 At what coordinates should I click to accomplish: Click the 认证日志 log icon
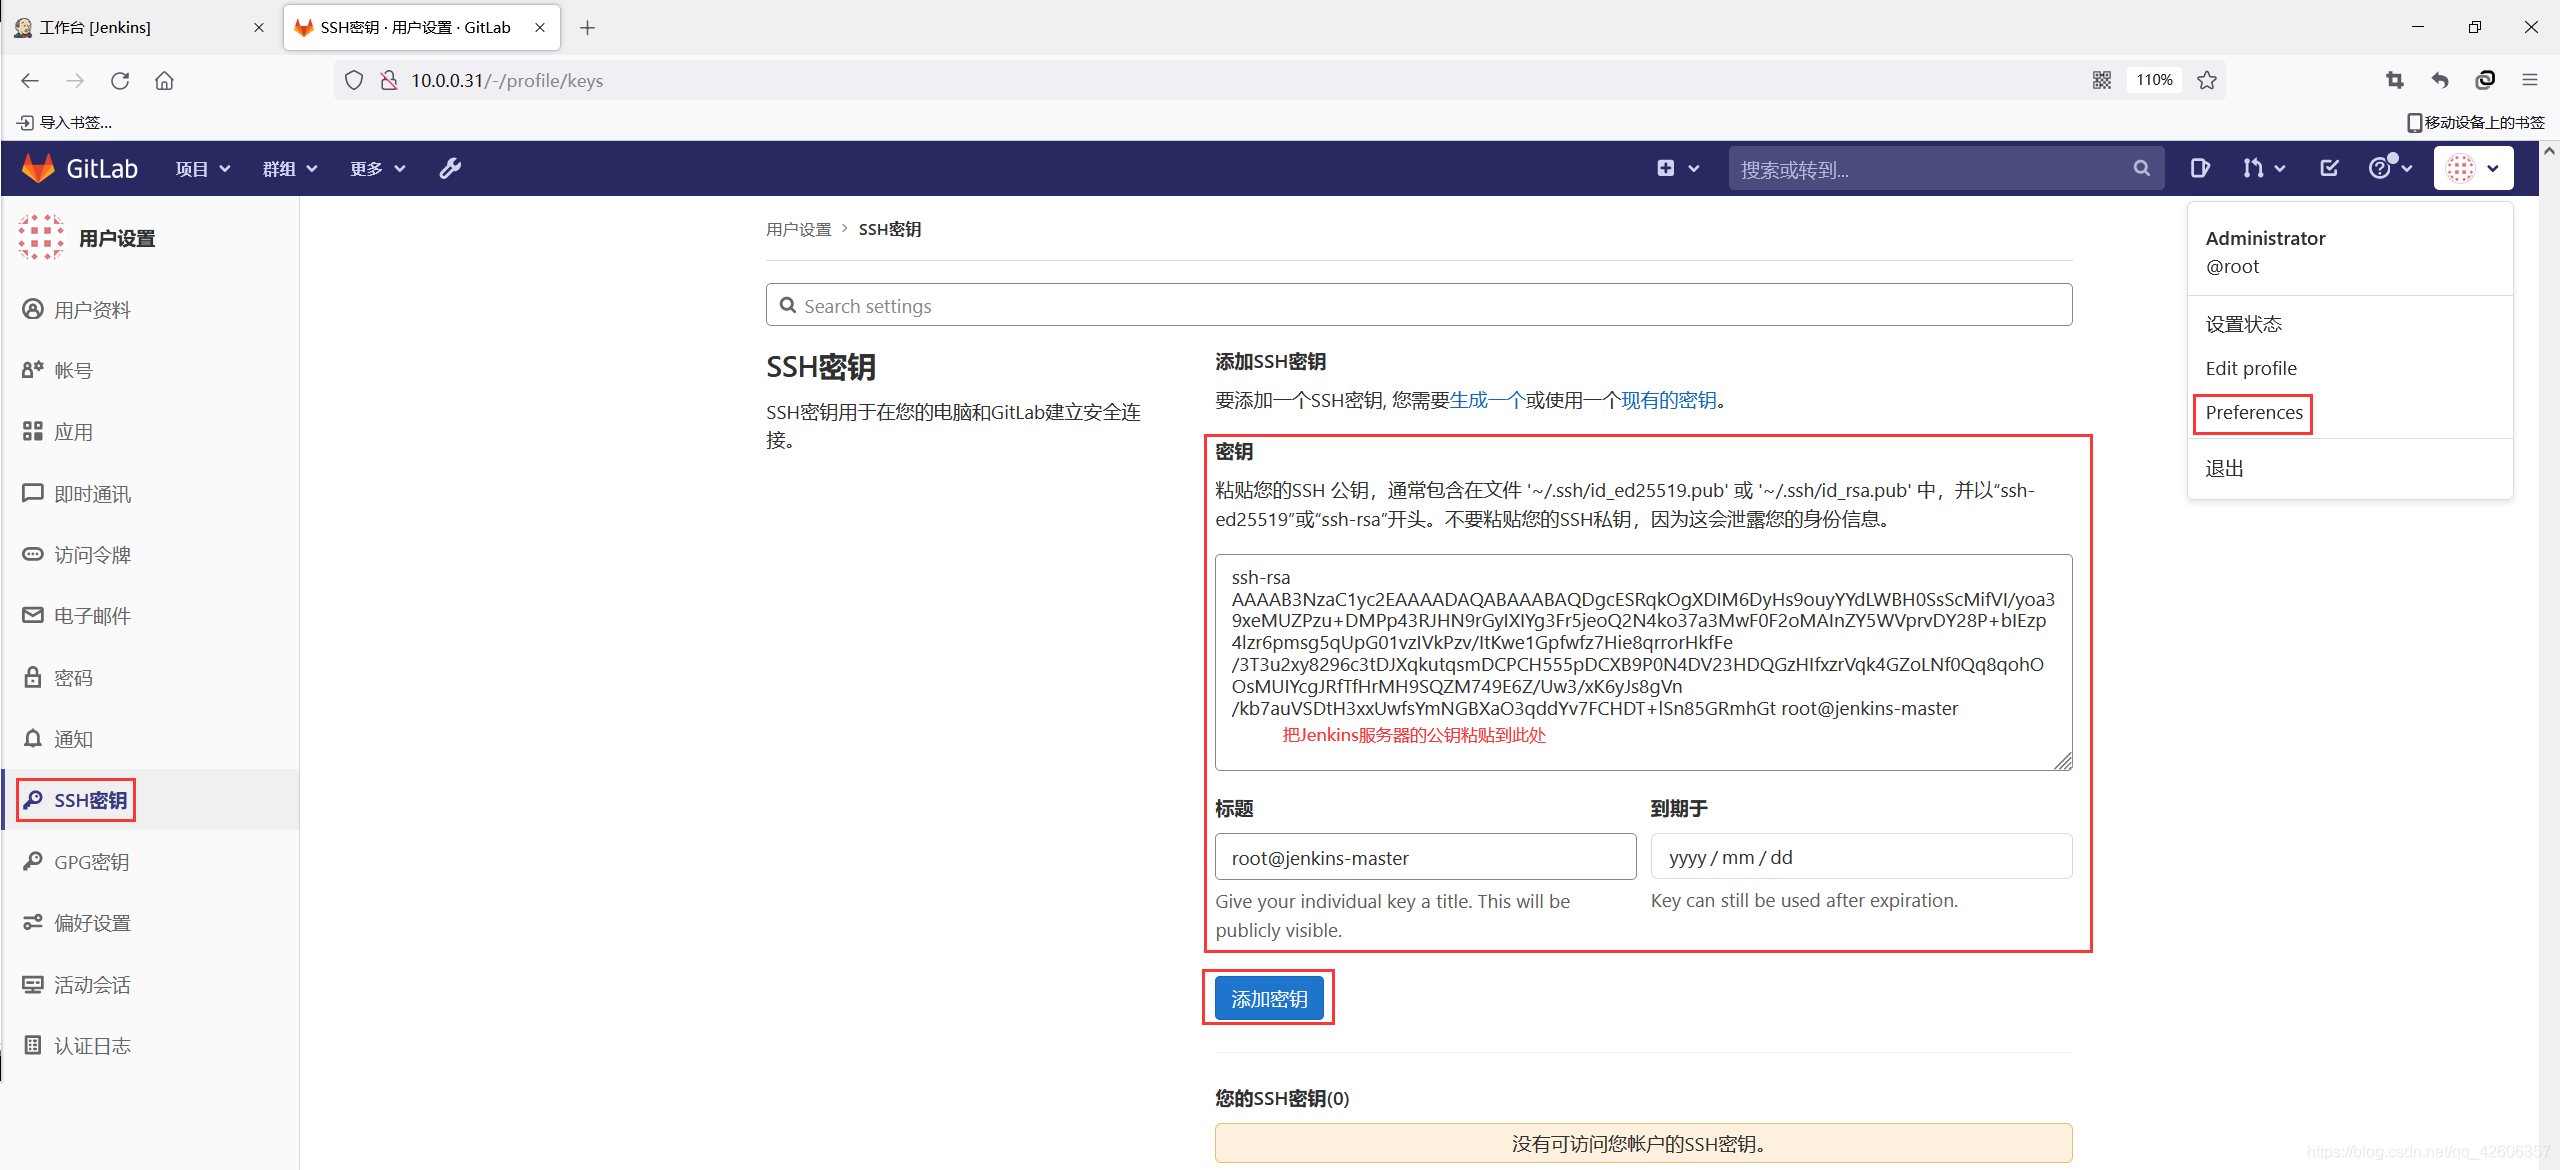pos(33,1045)
